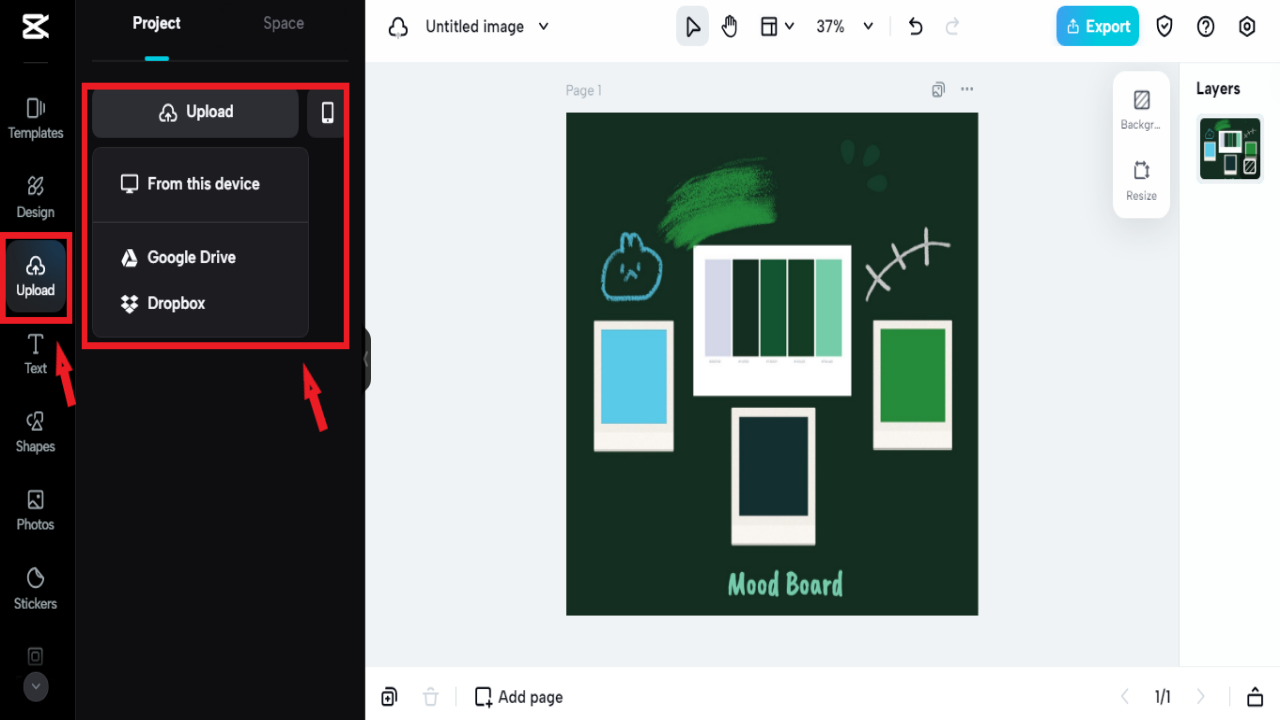1280x720 pixels.
Task: Open the Stickers panel
Action: (x=35, y=590)
